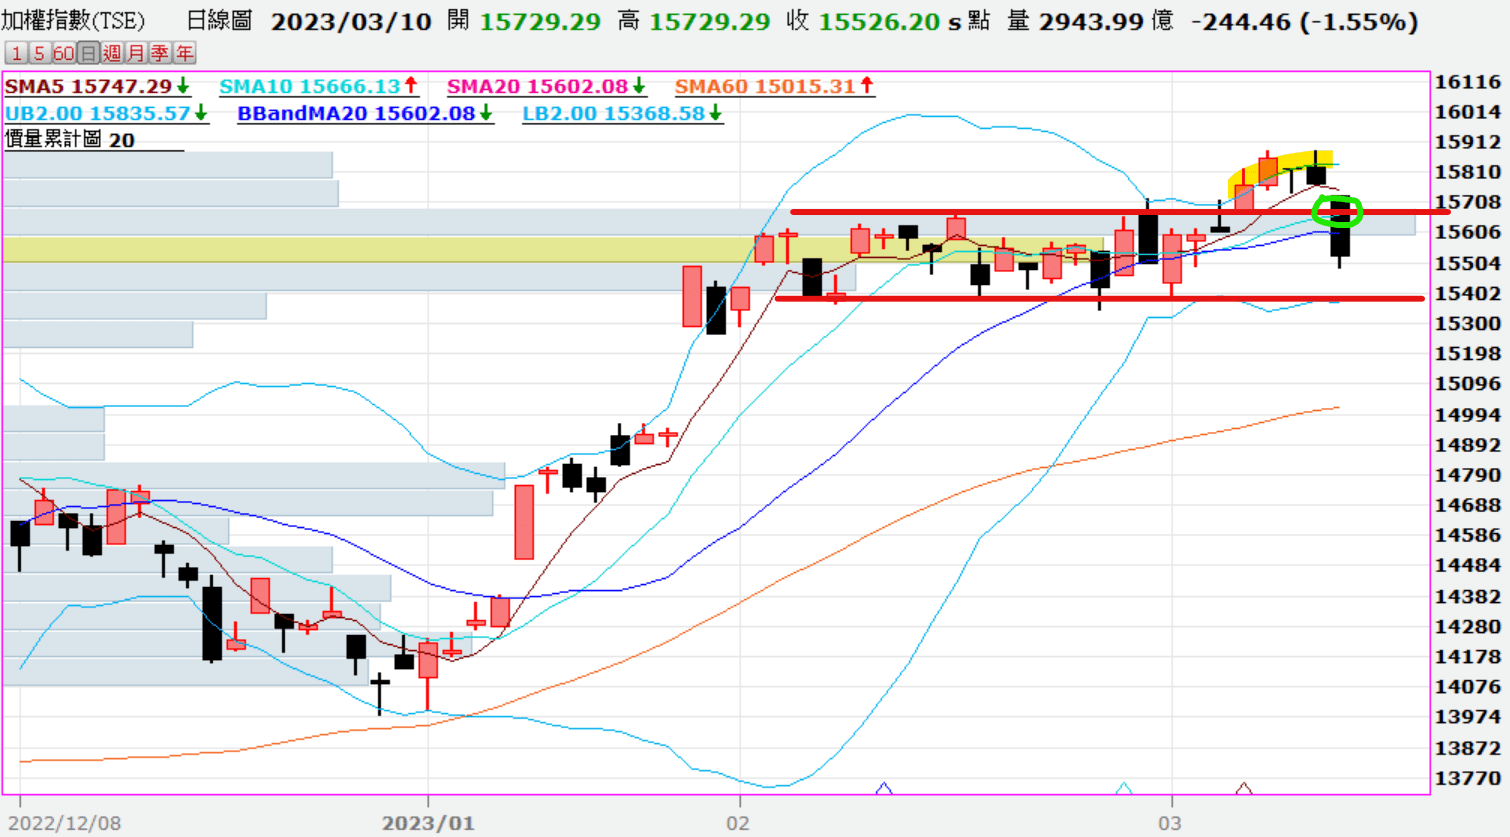
Task: Click the 03 month axis label
Action: pos(1170,823)
